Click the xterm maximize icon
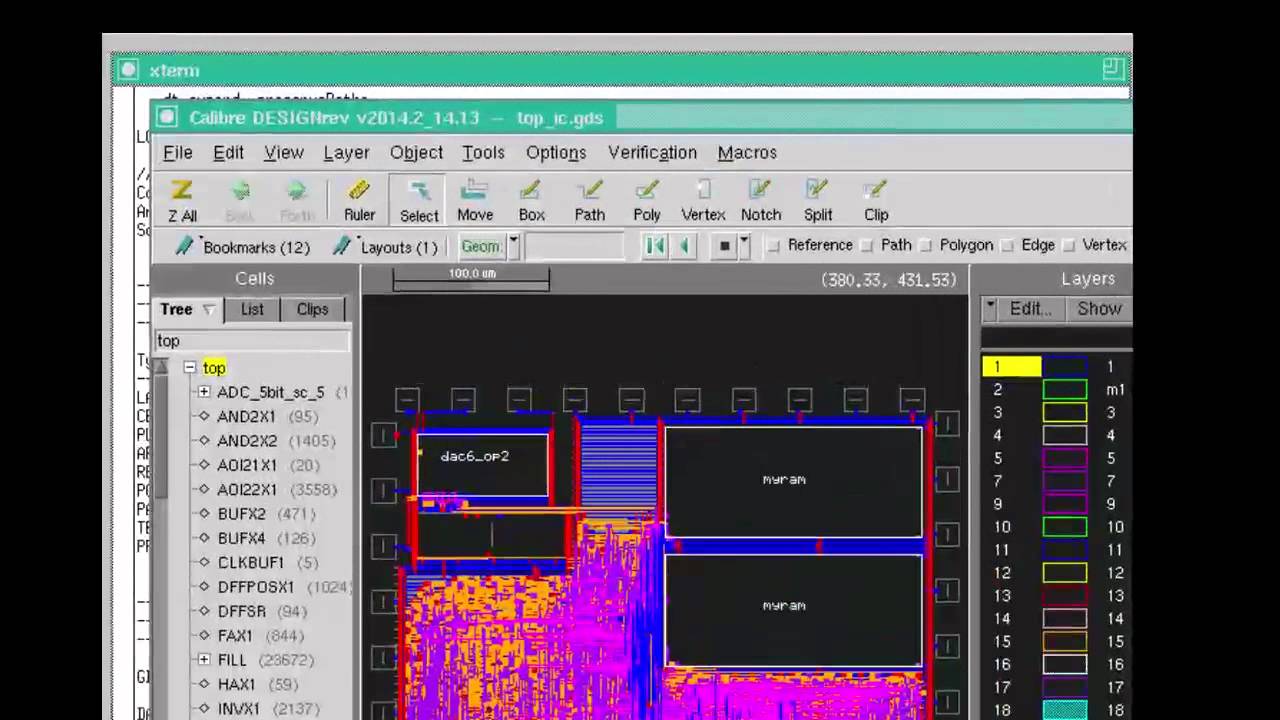Screen dimensions: 1280x720 pos(1113,68)
